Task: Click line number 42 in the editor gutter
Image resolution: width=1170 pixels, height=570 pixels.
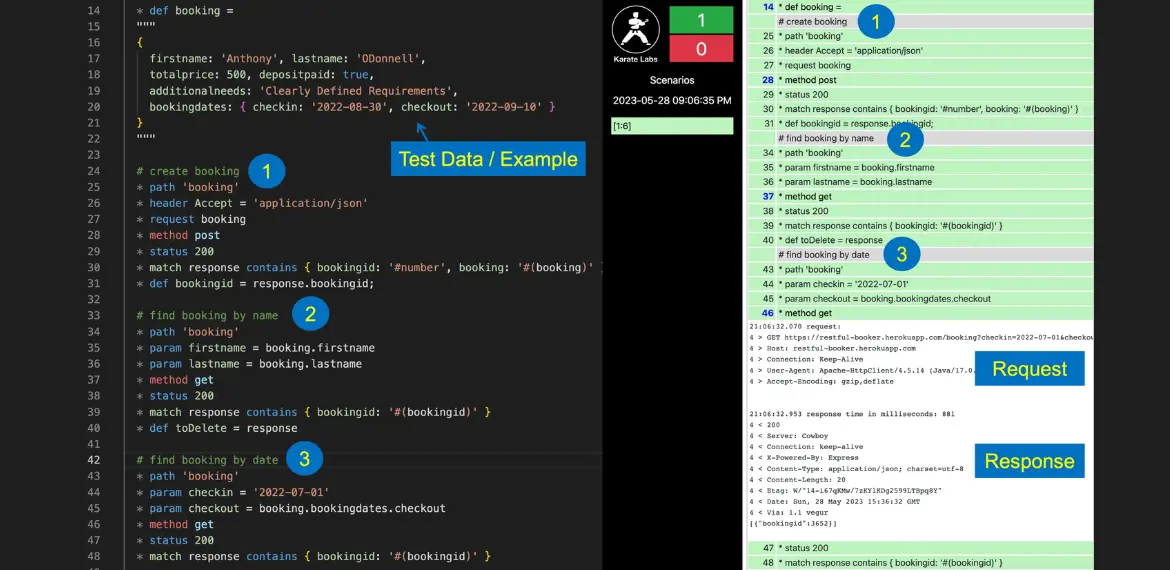Action: pos(94,460)
